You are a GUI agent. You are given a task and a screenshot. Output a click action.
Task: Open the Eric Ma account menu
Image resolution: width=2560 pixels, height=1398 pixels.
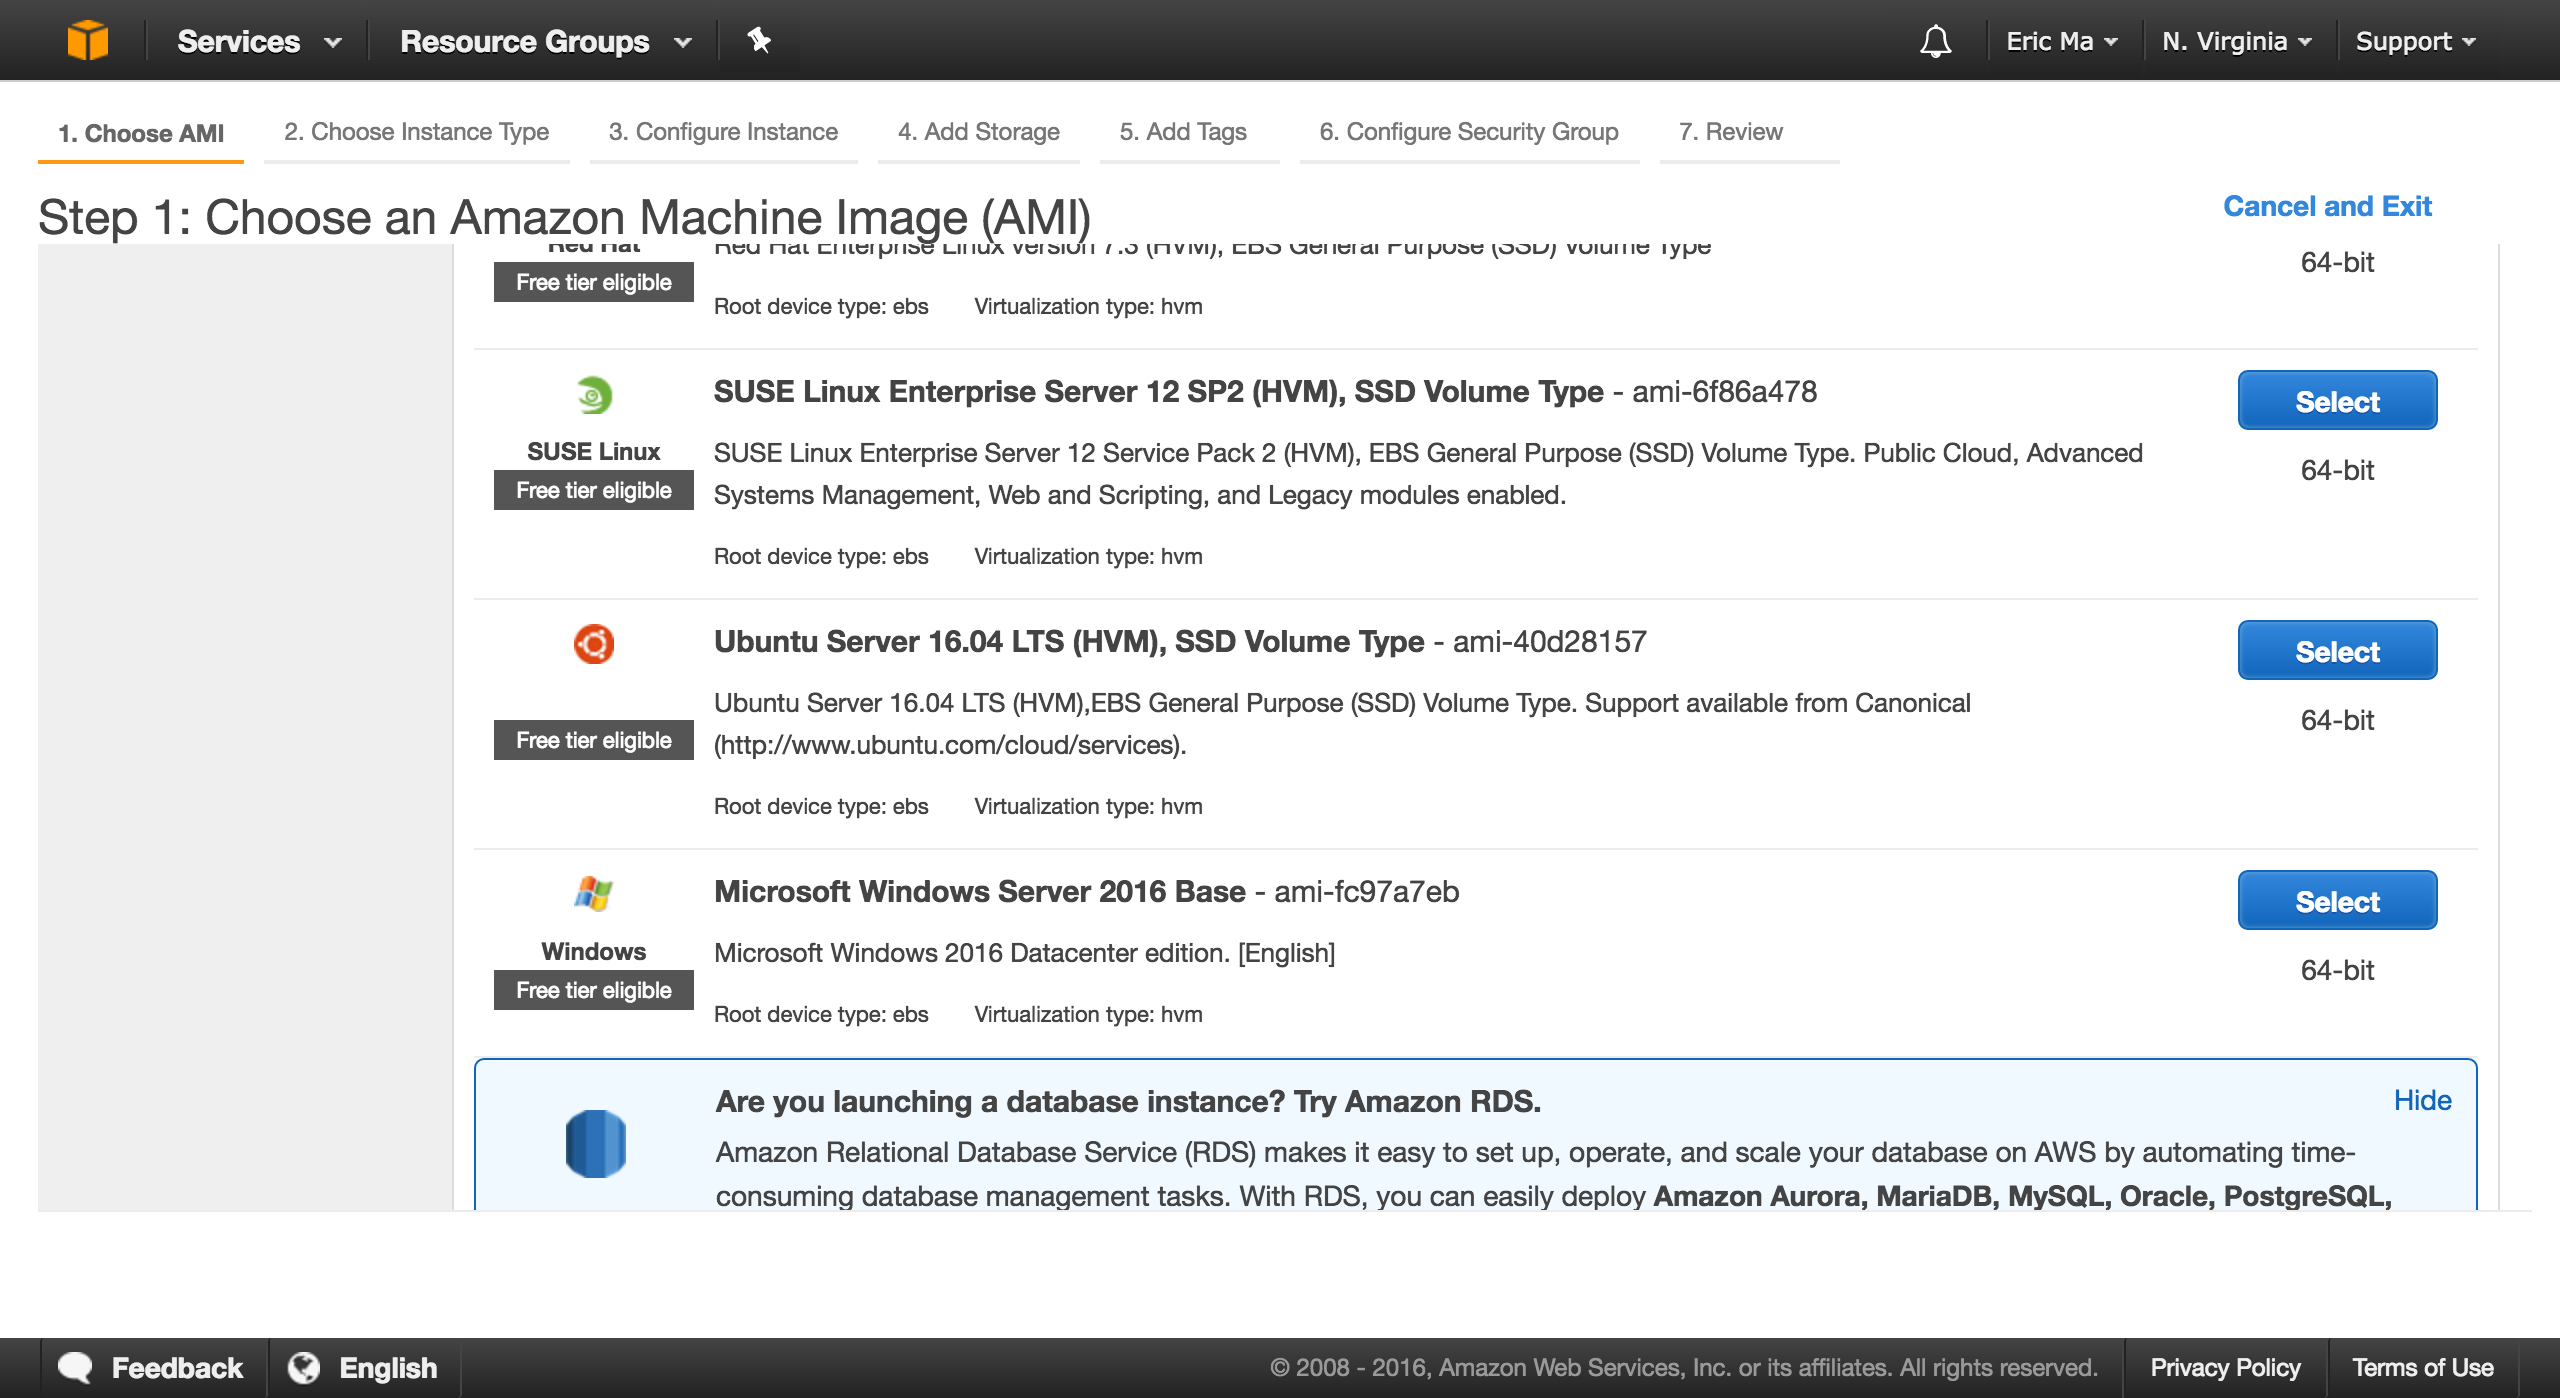[x=2062, y=41]
